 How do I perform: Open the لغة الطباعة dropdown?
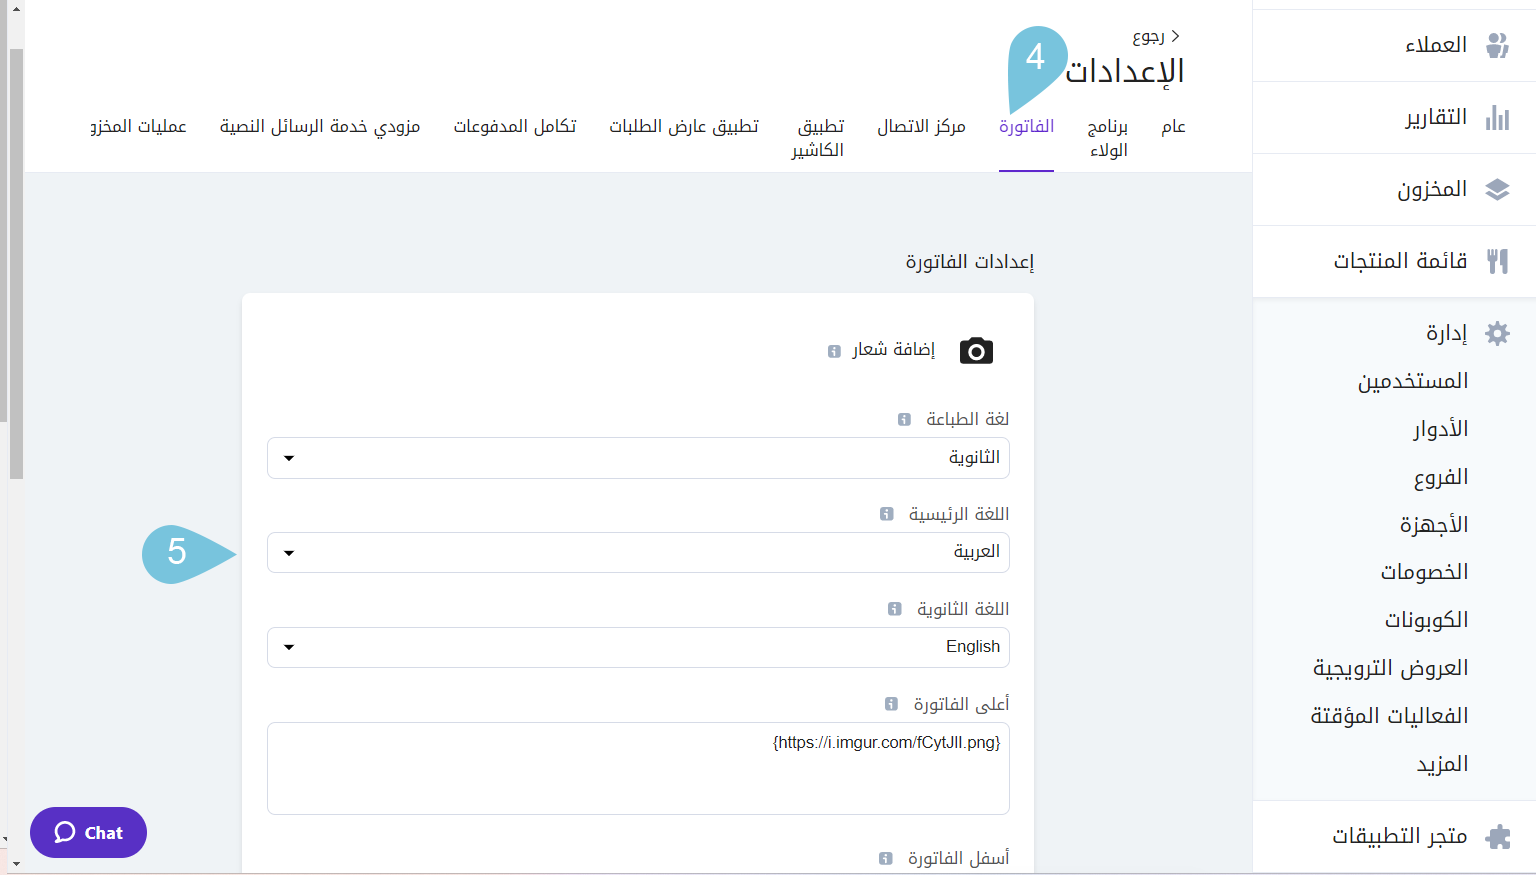click(x=638, y=458)
